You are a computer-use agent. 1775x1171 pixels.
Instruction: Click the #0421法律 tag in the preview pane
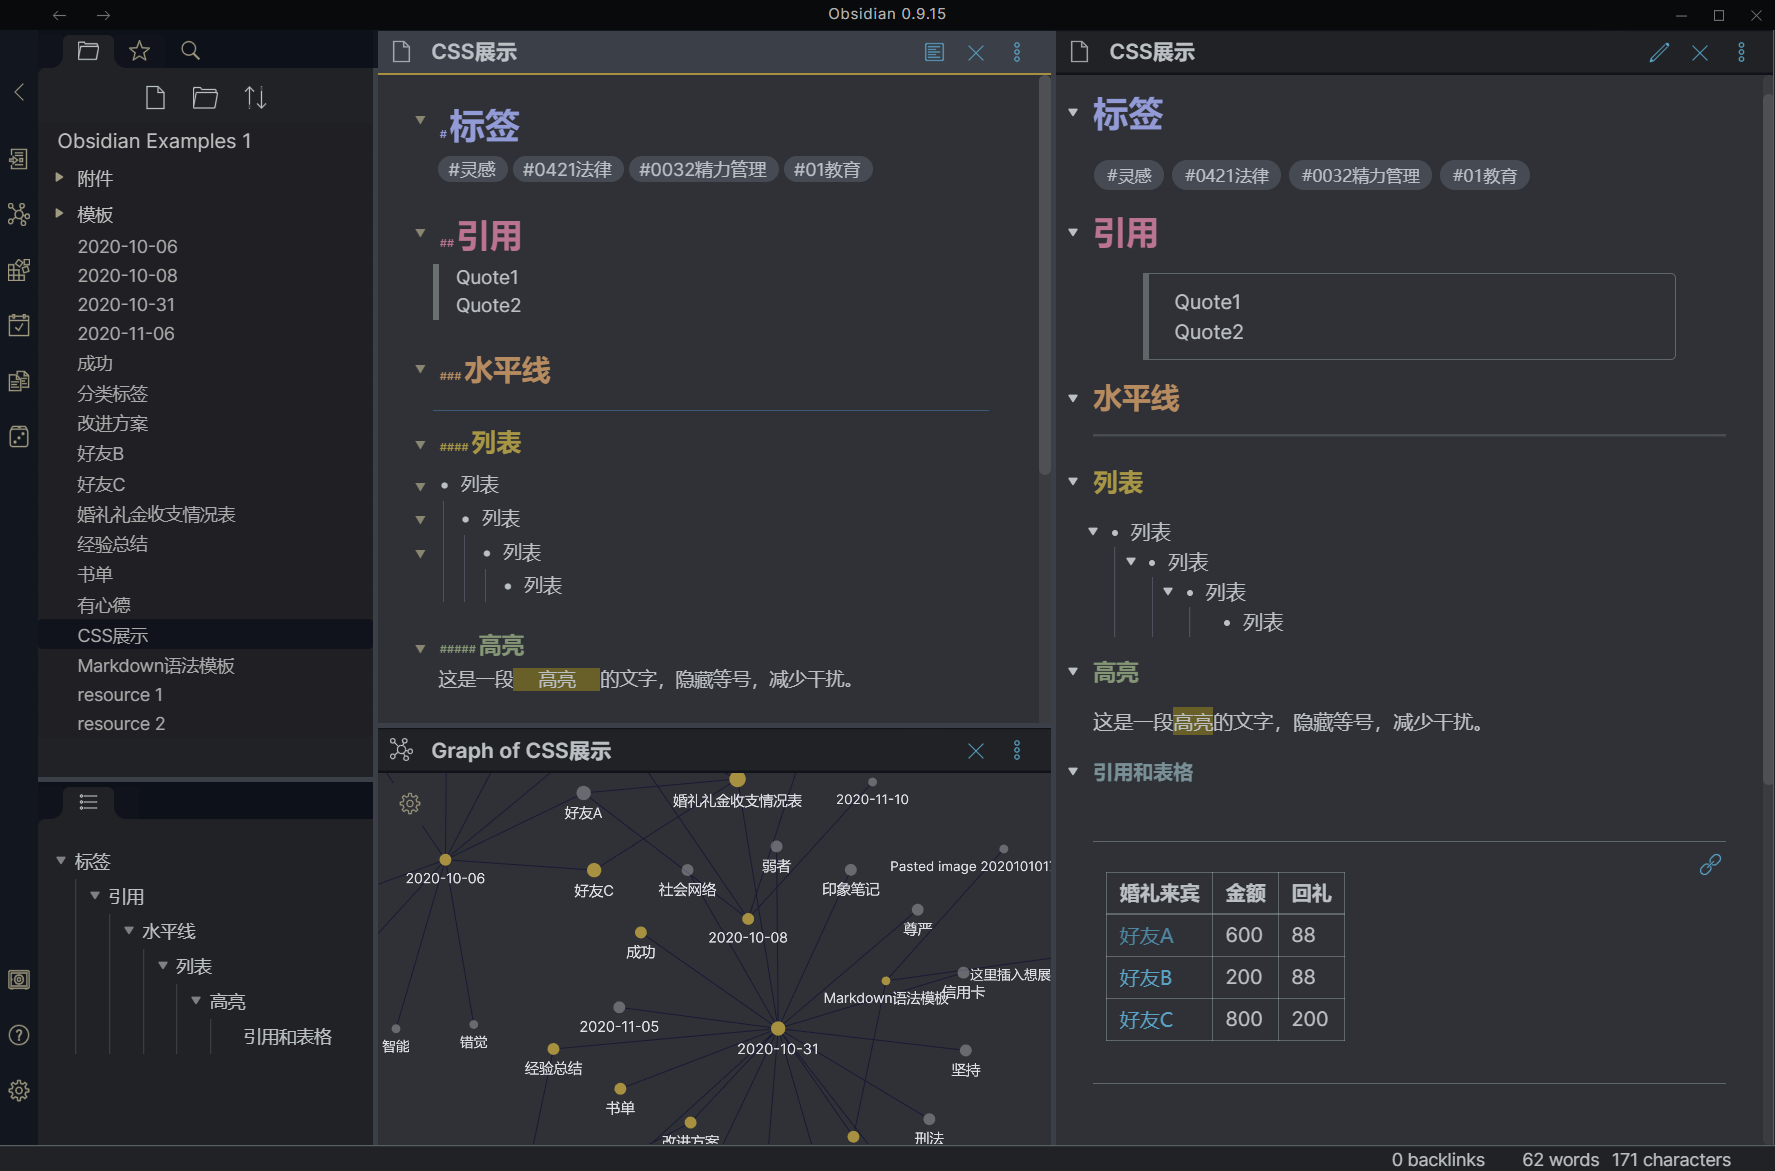[1226, 176]
